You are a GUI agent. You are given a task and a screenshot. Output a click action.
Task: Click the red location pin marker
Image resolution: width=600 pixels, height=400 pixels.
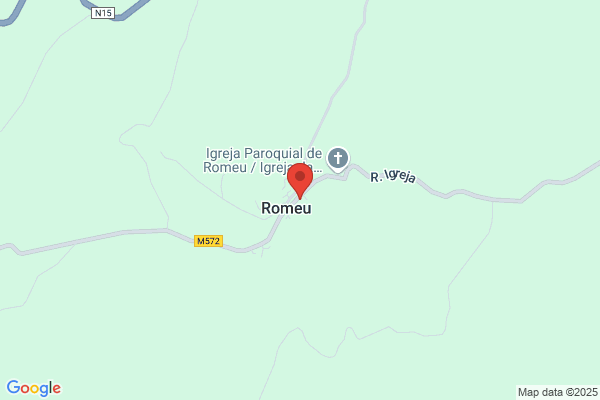[300, 181]
